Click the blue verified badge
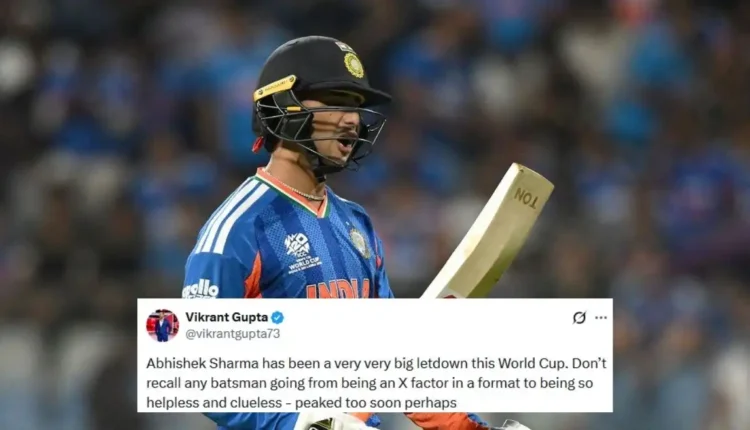Viewport: 750px width, 430px height. (278, 317)
